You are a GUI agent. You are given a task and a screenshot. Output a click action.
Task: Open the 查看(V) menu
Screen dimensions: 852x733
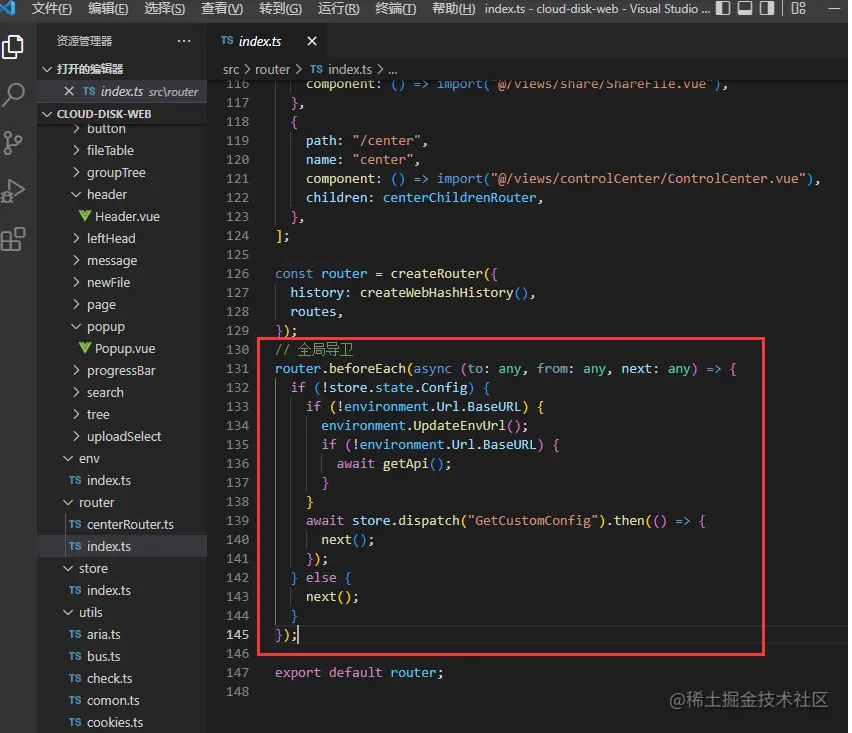coord(222,9)
